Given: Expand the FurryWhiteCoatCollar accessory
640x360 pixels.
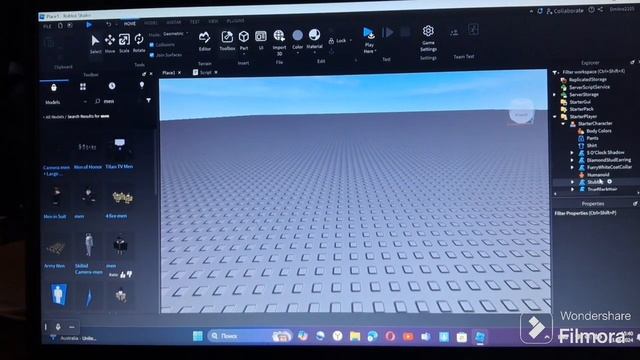Looking at the screenshot, I should point(572,167).
